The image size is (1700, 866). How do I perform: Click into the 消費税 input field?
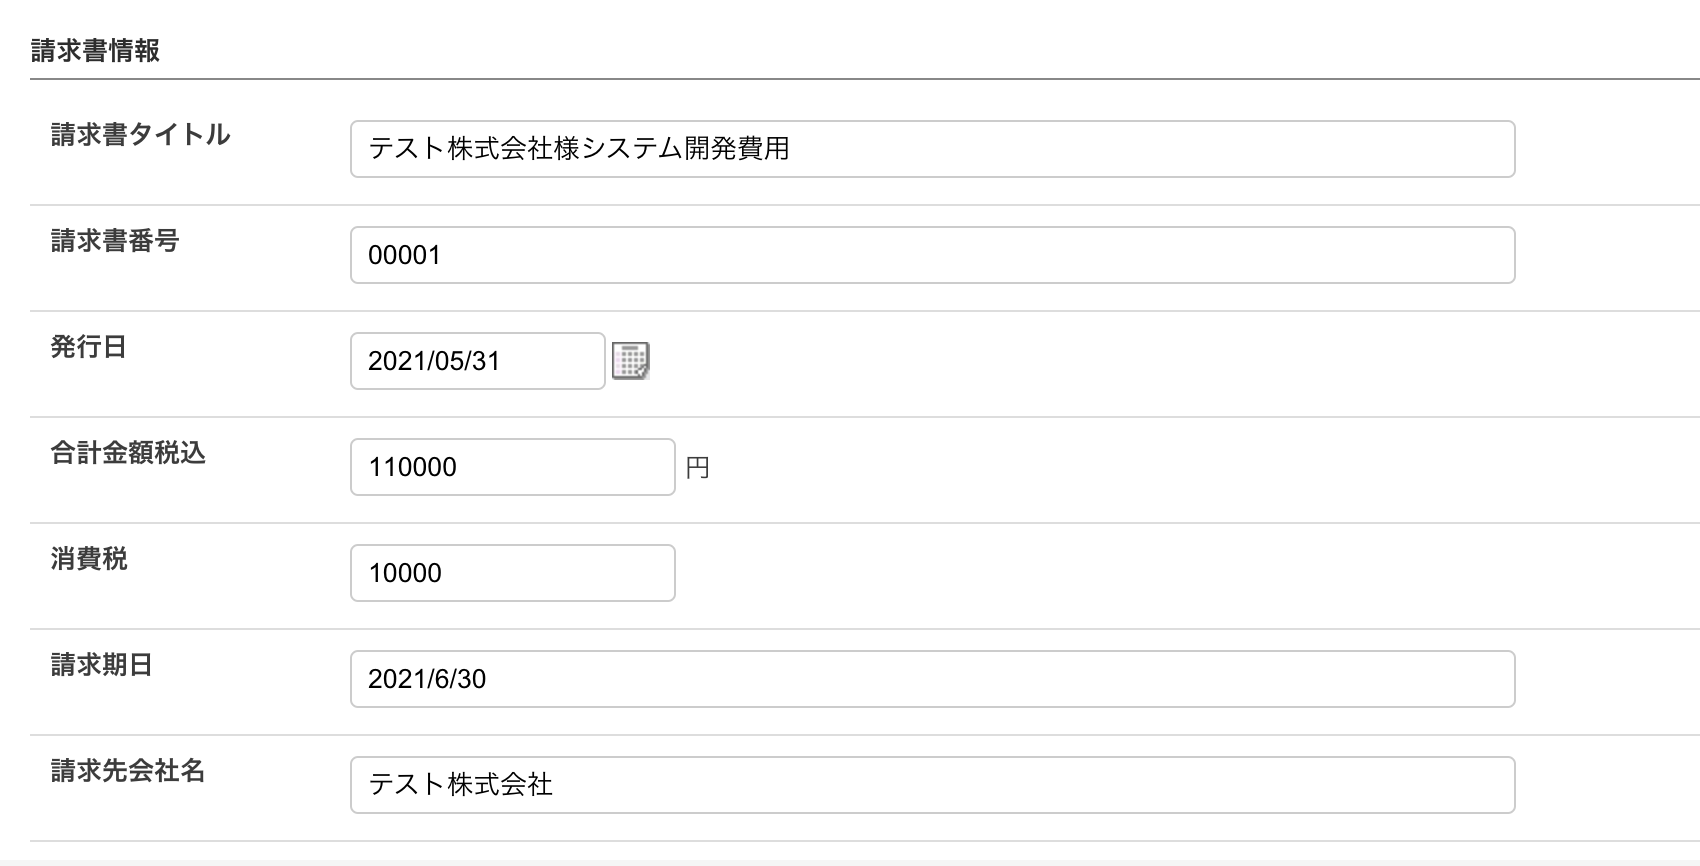coord(512,573)
